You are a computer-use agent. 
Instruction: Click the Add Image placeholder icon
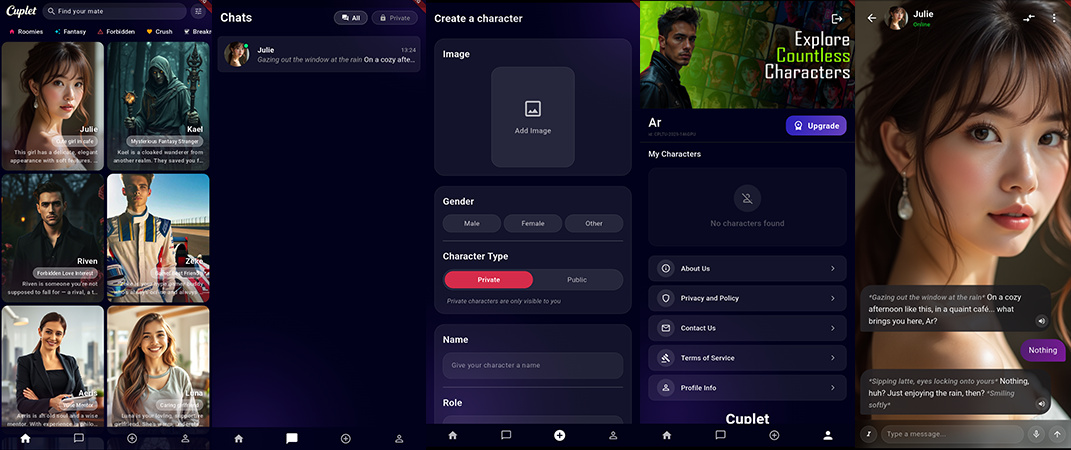click(x=533, y=109)
